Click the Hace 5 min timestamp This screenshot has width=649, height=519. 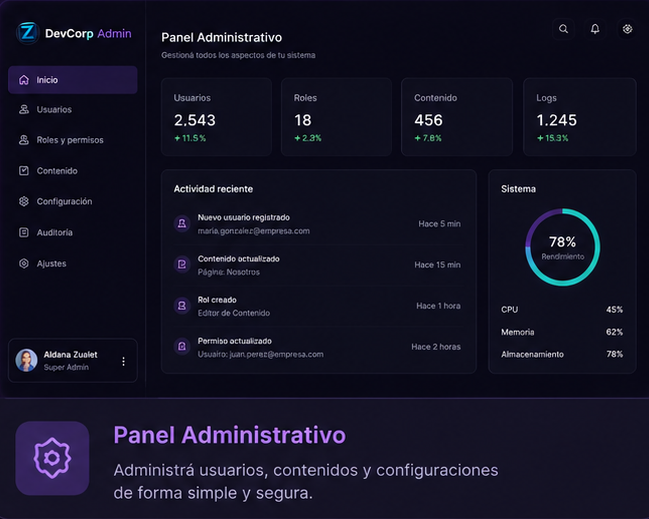pyautogui.click(x=440, y=224)
